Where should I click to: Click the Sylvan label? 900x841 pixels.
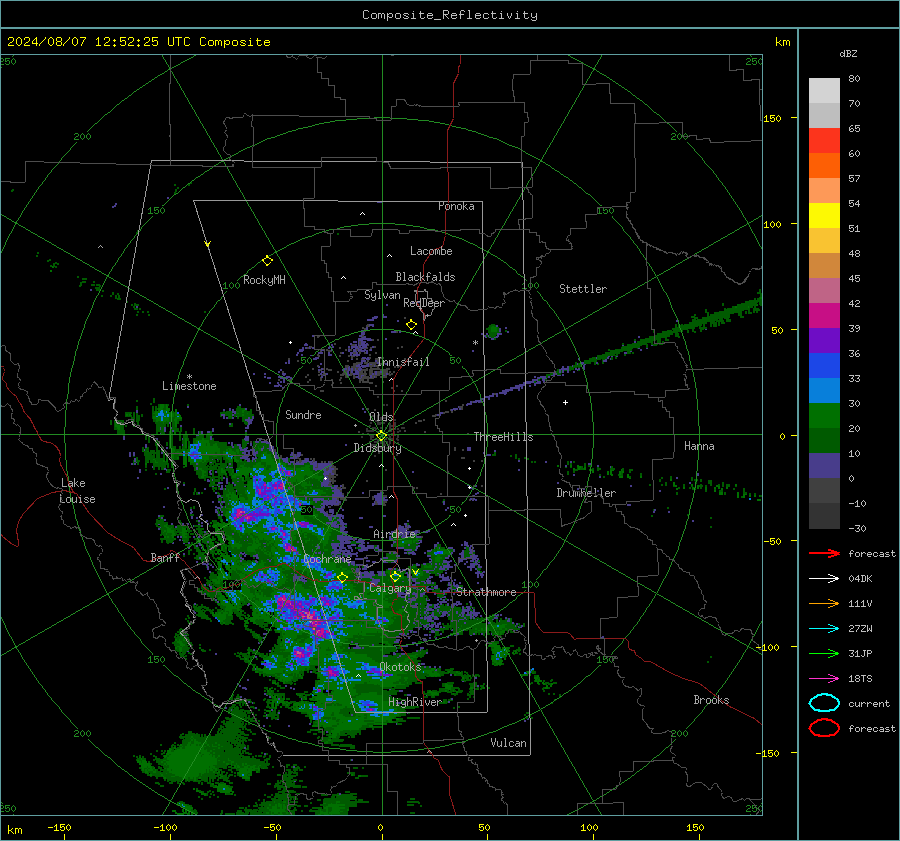382,295
